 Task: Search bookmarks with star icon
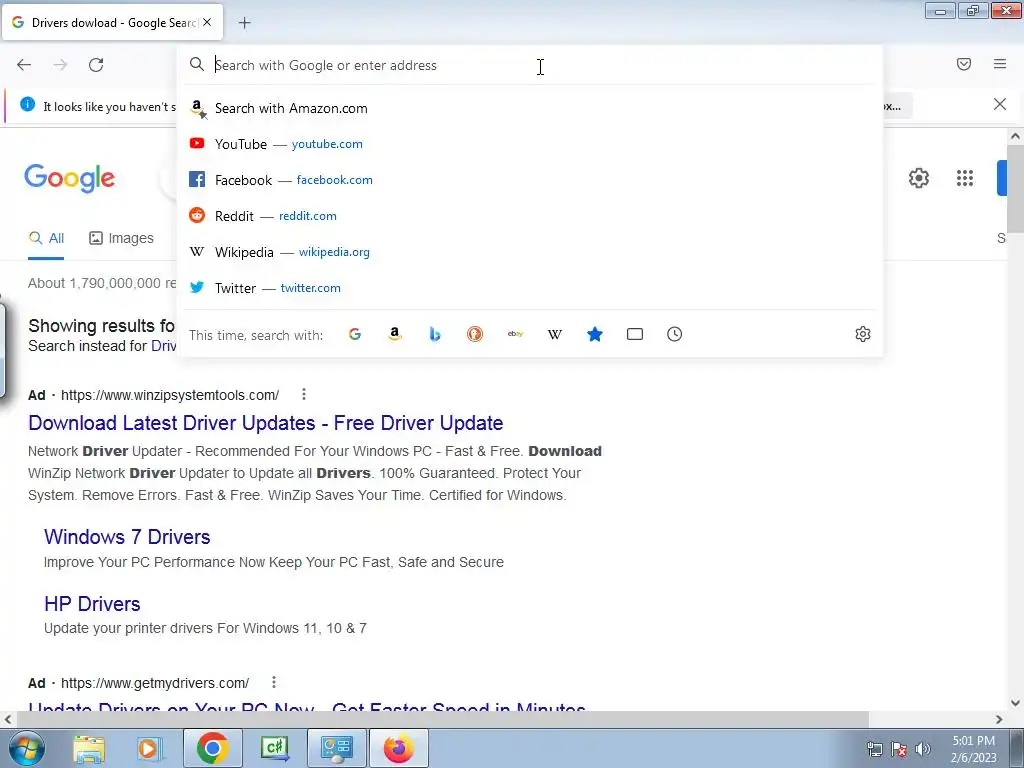coord(595,334)
